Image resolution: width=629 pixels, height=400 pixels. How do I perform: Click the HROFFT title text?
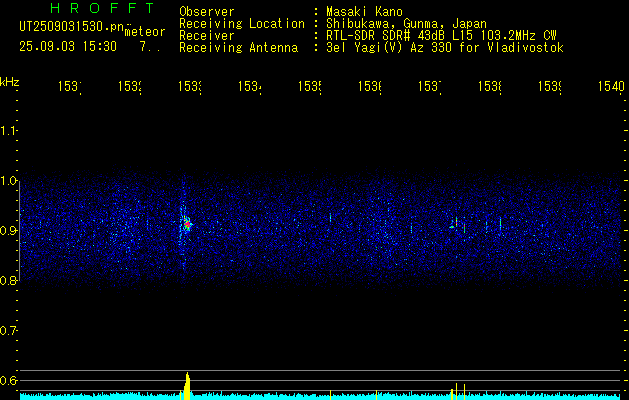point(102,8)
